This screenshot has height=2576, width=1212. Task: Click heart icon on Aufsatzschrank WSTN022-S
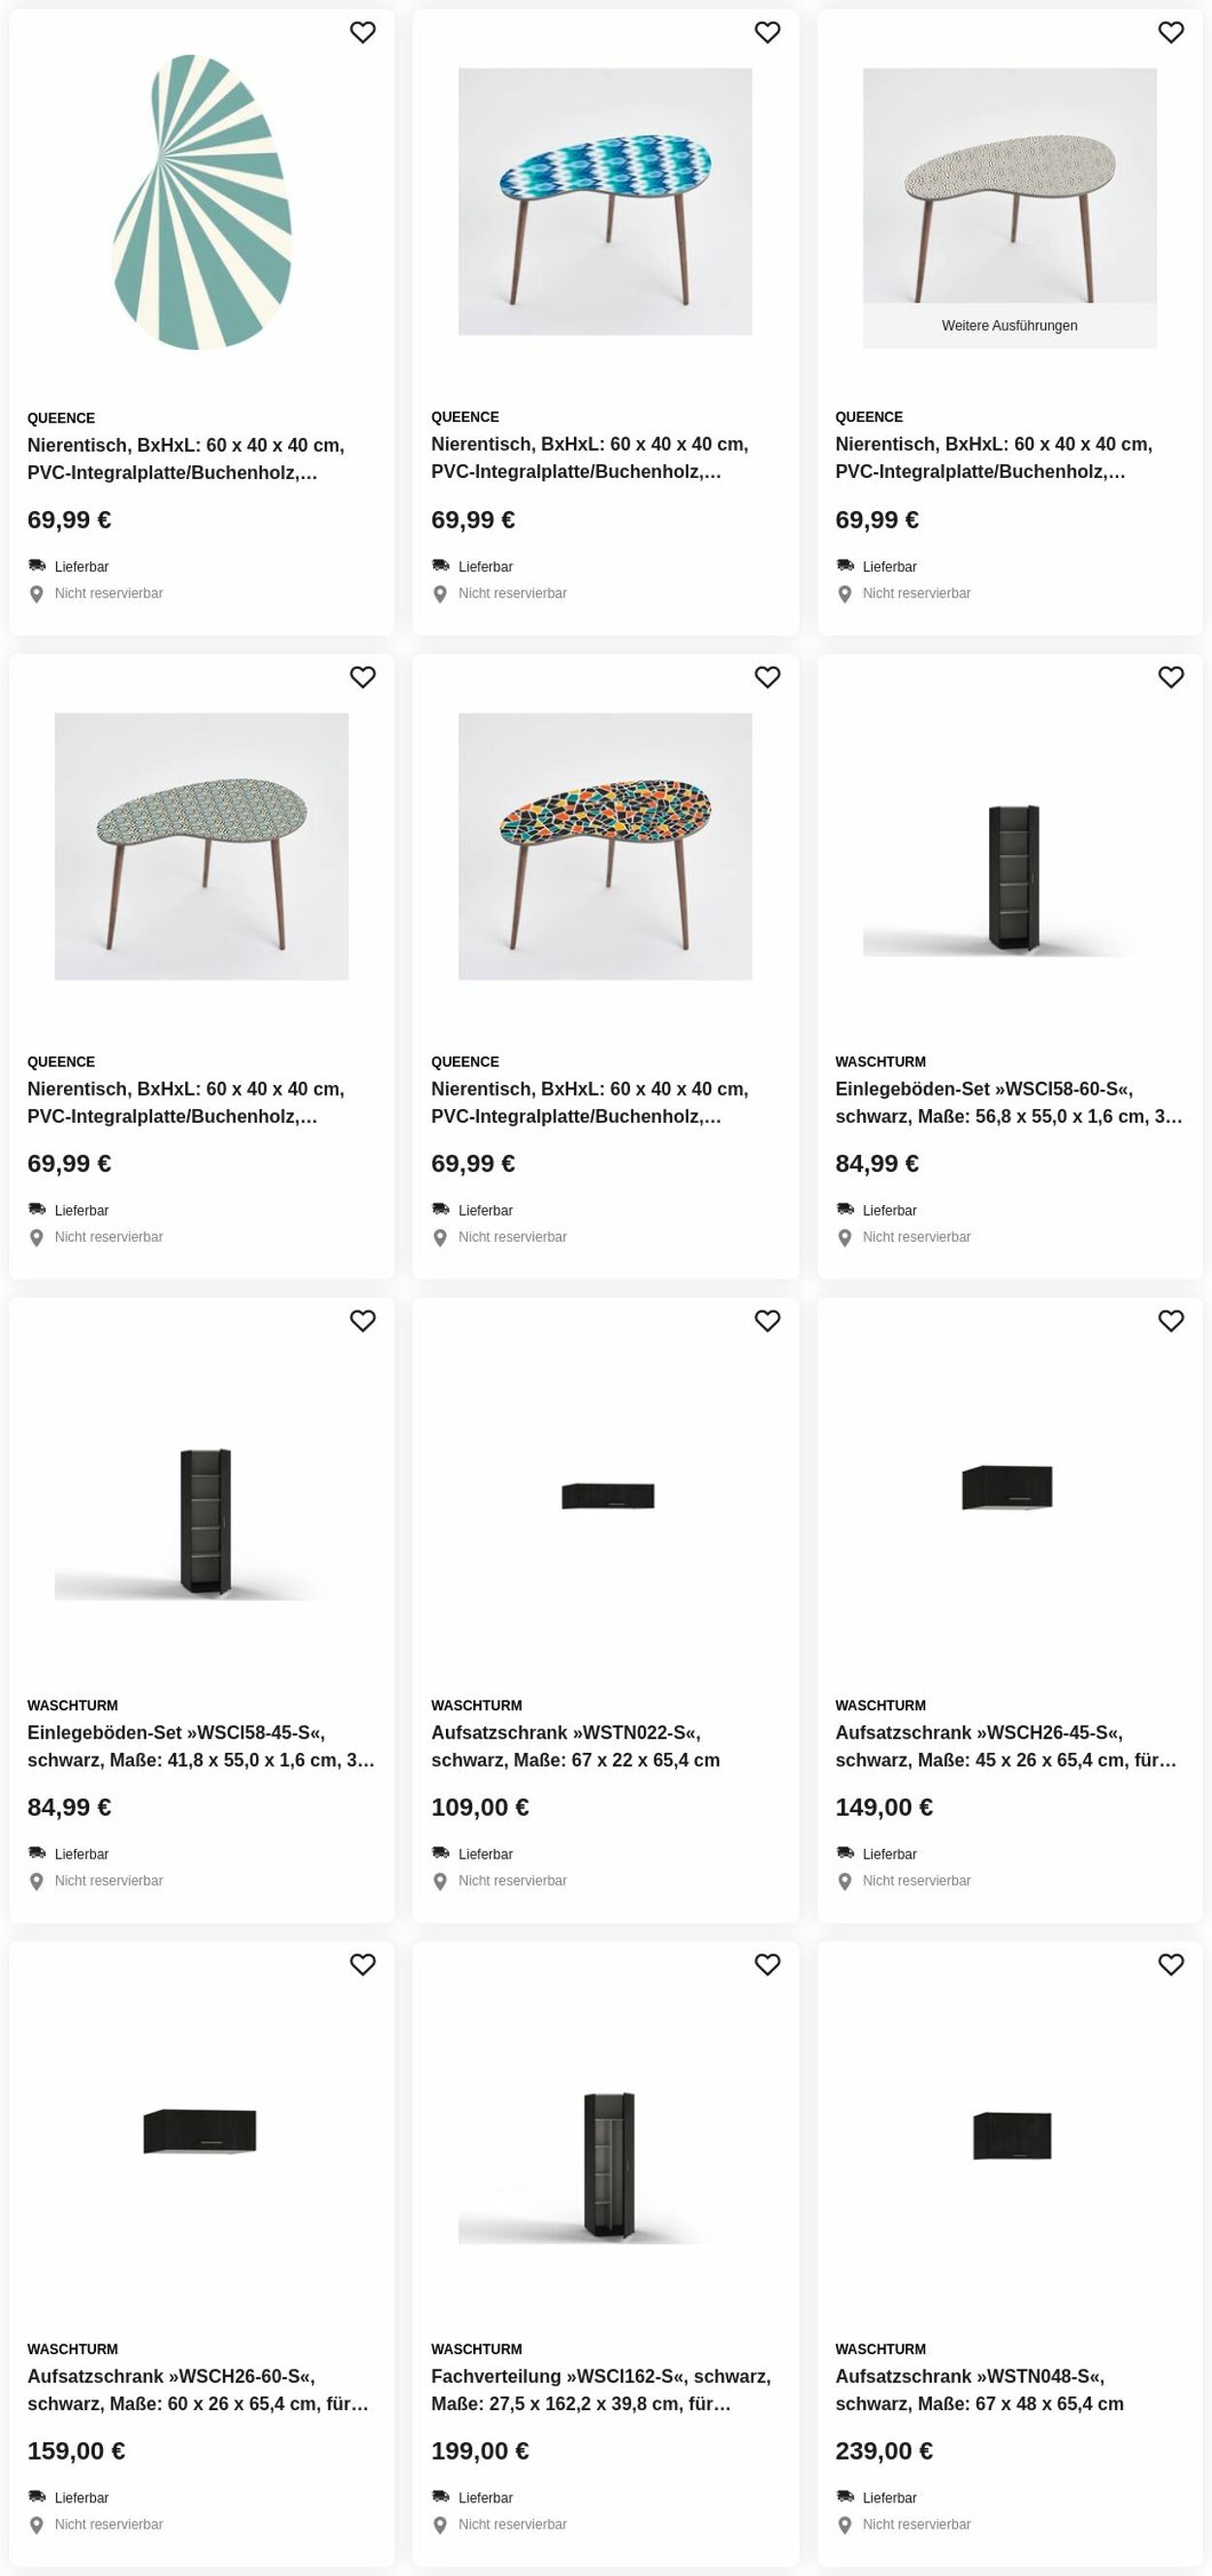pyautogui.click(x=767, y=1321)
